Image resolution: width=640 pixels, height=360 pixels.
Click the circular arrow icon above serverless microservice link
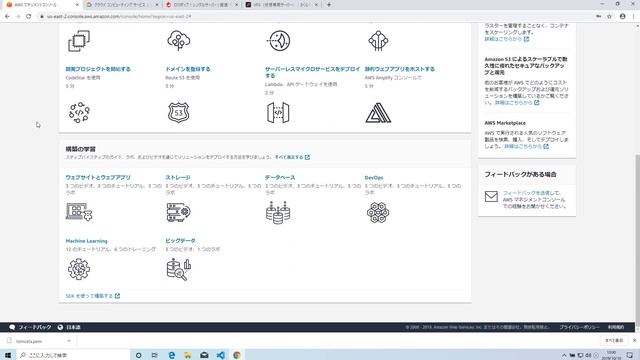(x=278, y=41)
